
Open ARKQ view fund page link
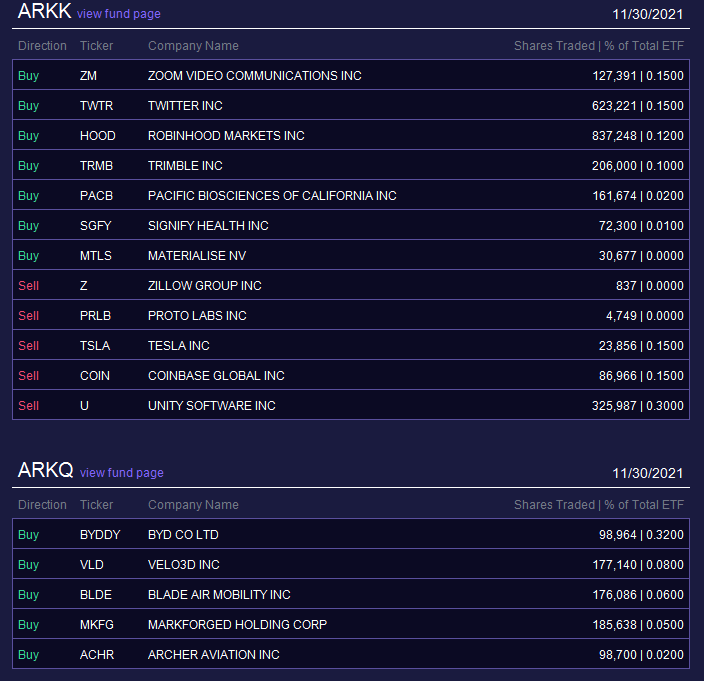click(x=122, y=473)
